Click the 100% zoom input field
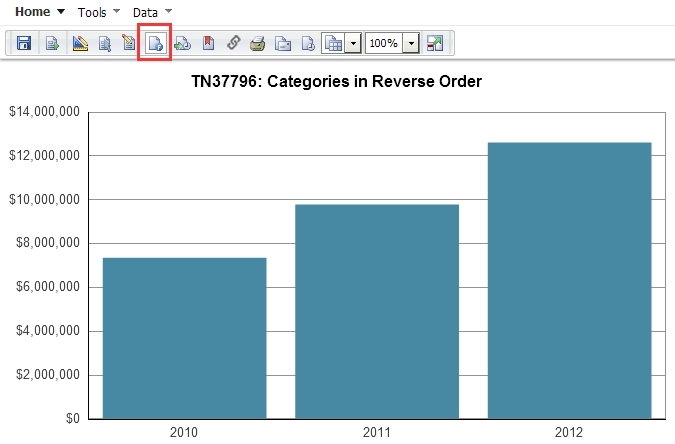Screen dimensions: 675x444 tap(384, 44)
